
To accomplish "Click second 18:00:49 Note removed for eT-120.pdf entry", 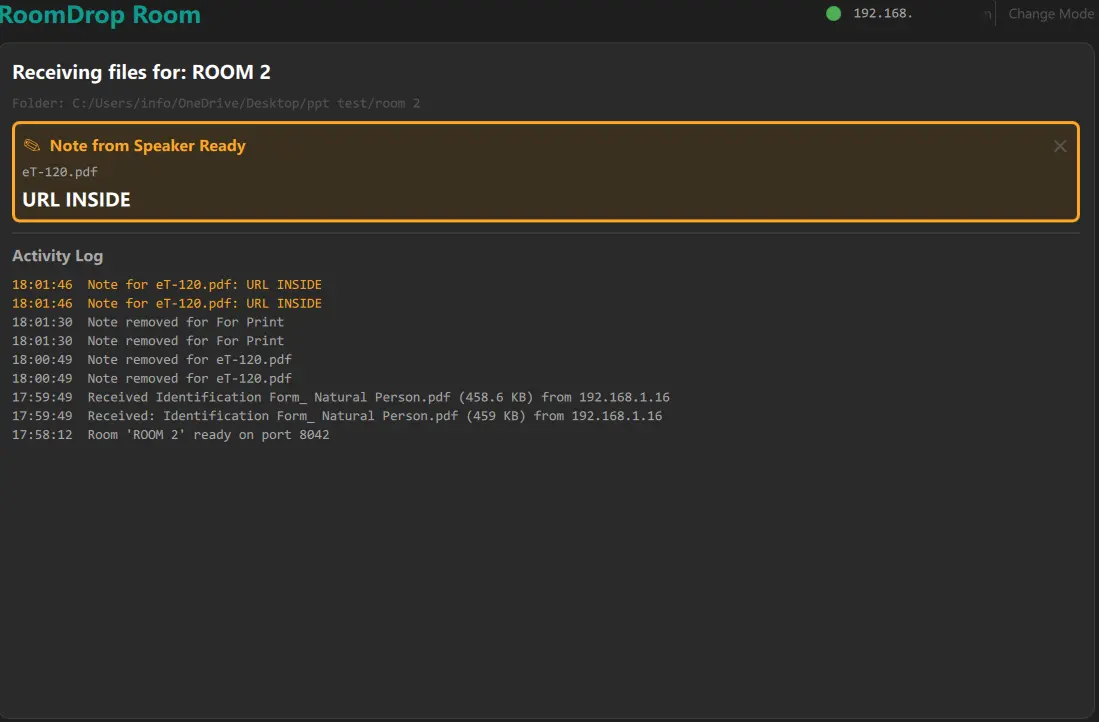I will [x=151, y=379].
